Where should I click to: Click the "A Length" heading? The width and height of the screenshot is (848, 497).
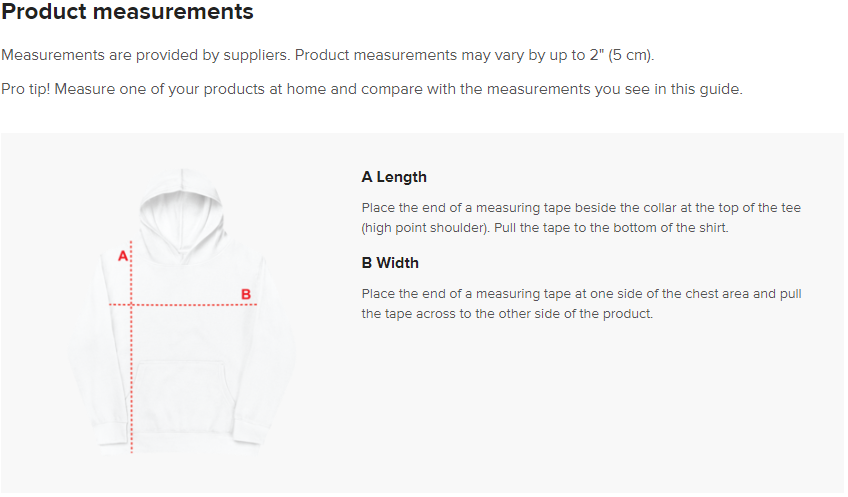(x=394, y=177)
